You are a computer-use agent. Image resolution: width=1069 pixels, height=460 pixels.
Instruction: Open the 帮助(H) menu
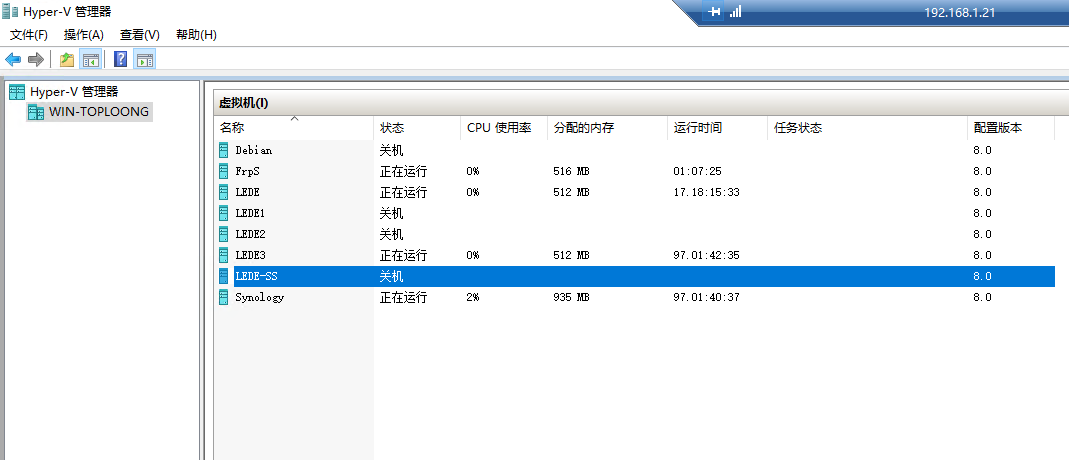pos(196,35)
